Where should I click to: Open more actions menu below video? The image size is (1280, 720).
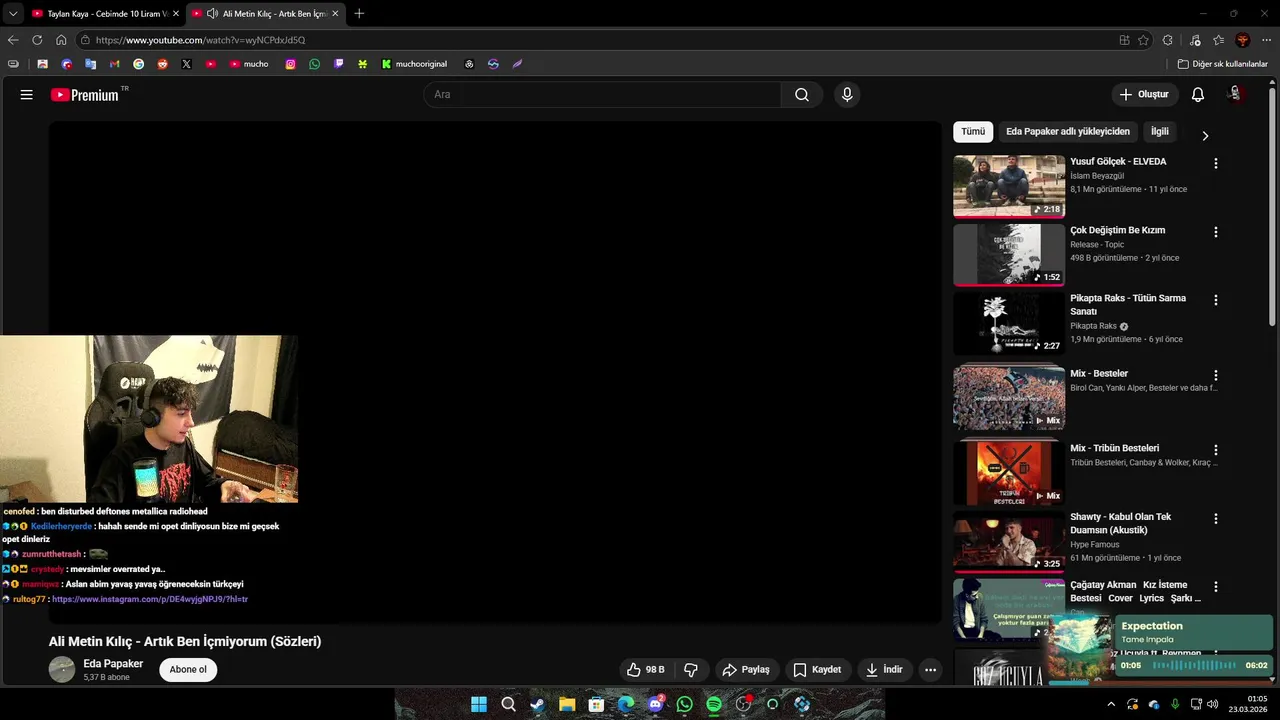(x=930, y=670)
